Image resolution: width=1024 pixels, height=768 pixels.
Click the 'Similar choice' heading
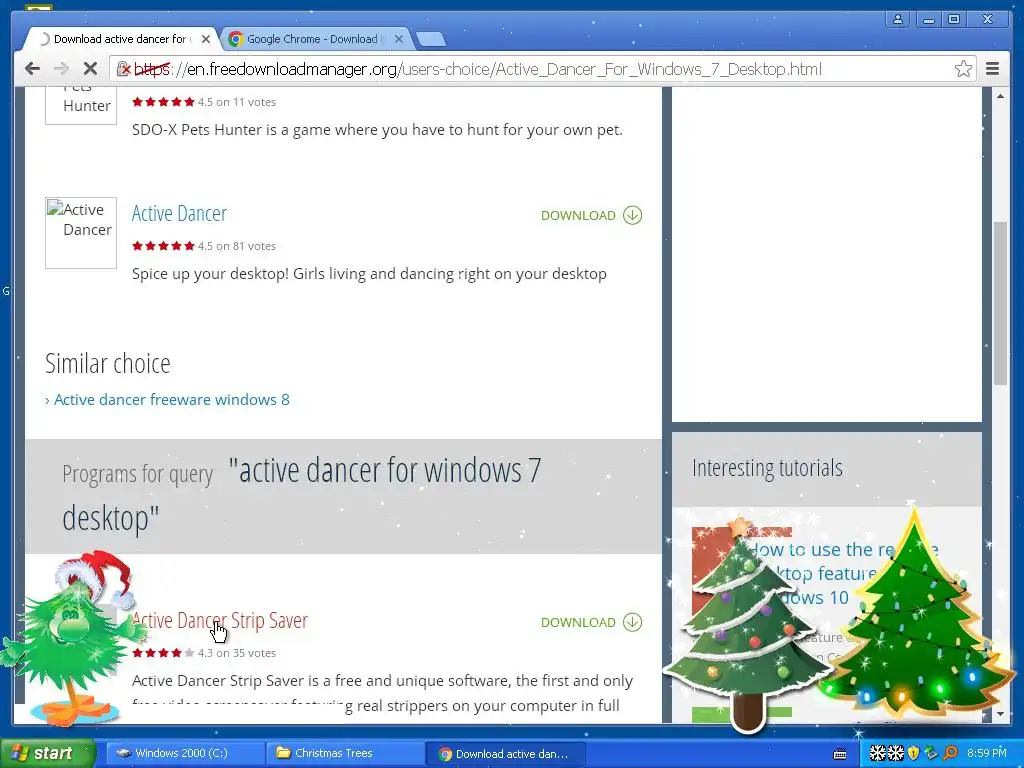click(108, 363)
